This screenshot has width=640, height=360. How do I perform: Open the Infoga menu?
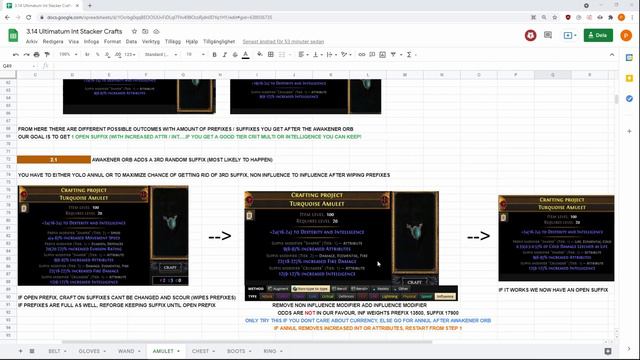(91, 42)
